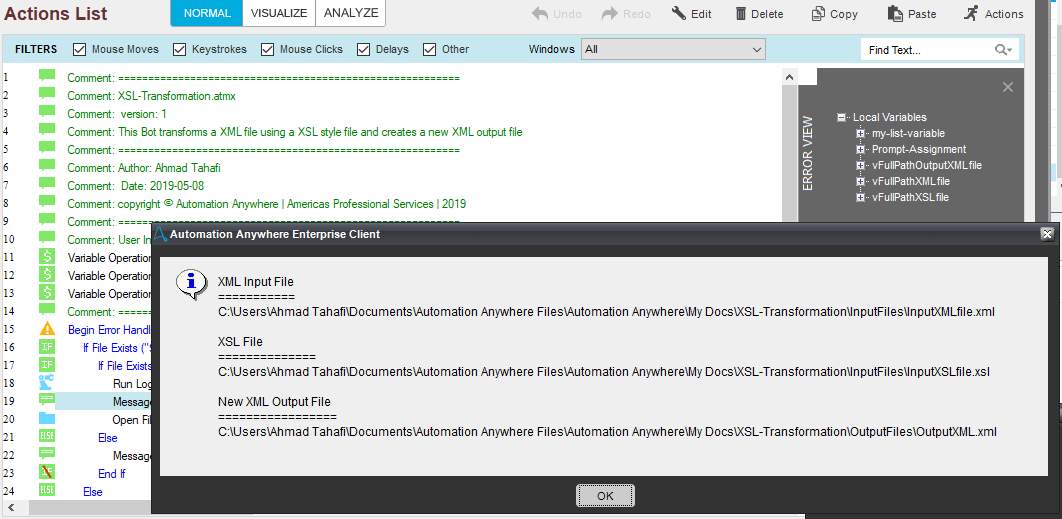Click the ELSE icon on line 21
1062x519 pixels.
(x=47, y=436)
